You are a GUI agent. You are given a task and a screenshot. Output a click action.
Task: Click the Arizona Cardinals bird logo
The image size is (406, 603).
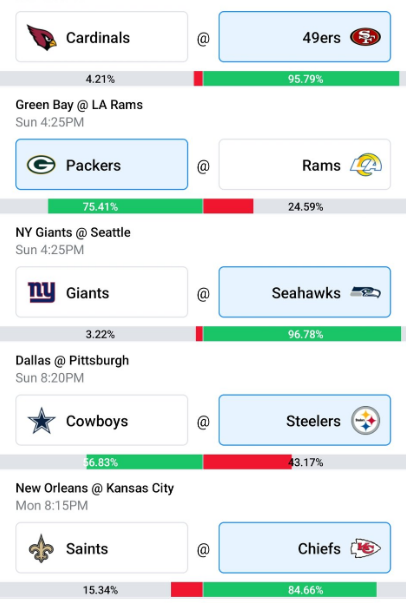(x=42, y=37)
